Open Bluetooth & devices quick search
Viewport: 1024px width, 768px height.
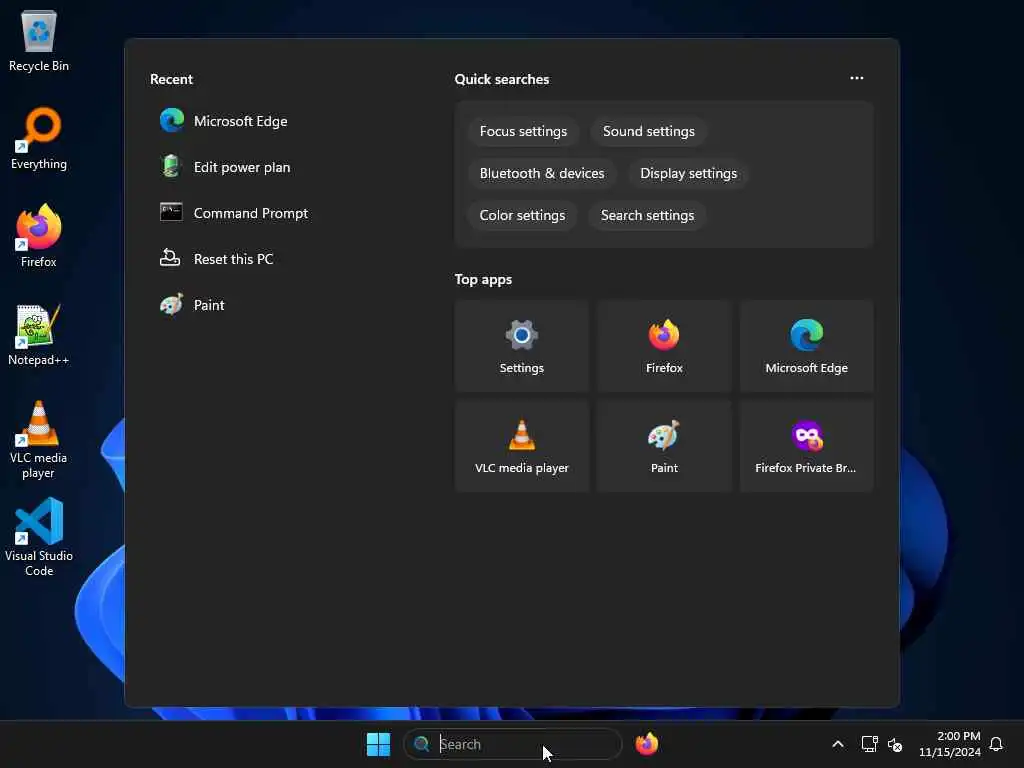click(x=542, y=173)
